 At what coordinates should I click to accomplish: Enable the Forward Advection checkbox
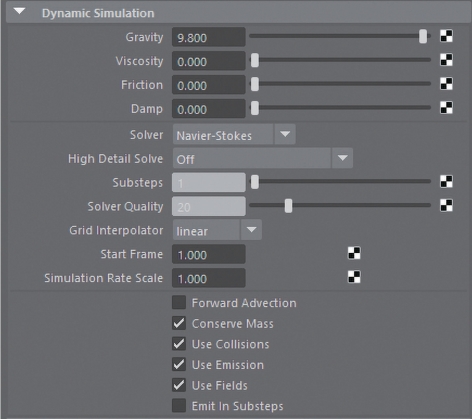[x=179, y=303]
